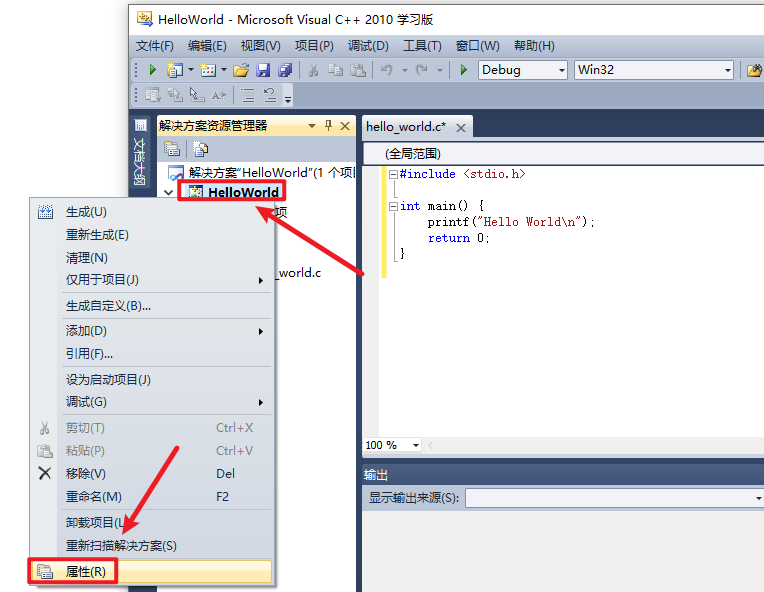Close the hello_world.c tab
The image size is (764, 592).
pyautogui.click(x=460, y=128)
